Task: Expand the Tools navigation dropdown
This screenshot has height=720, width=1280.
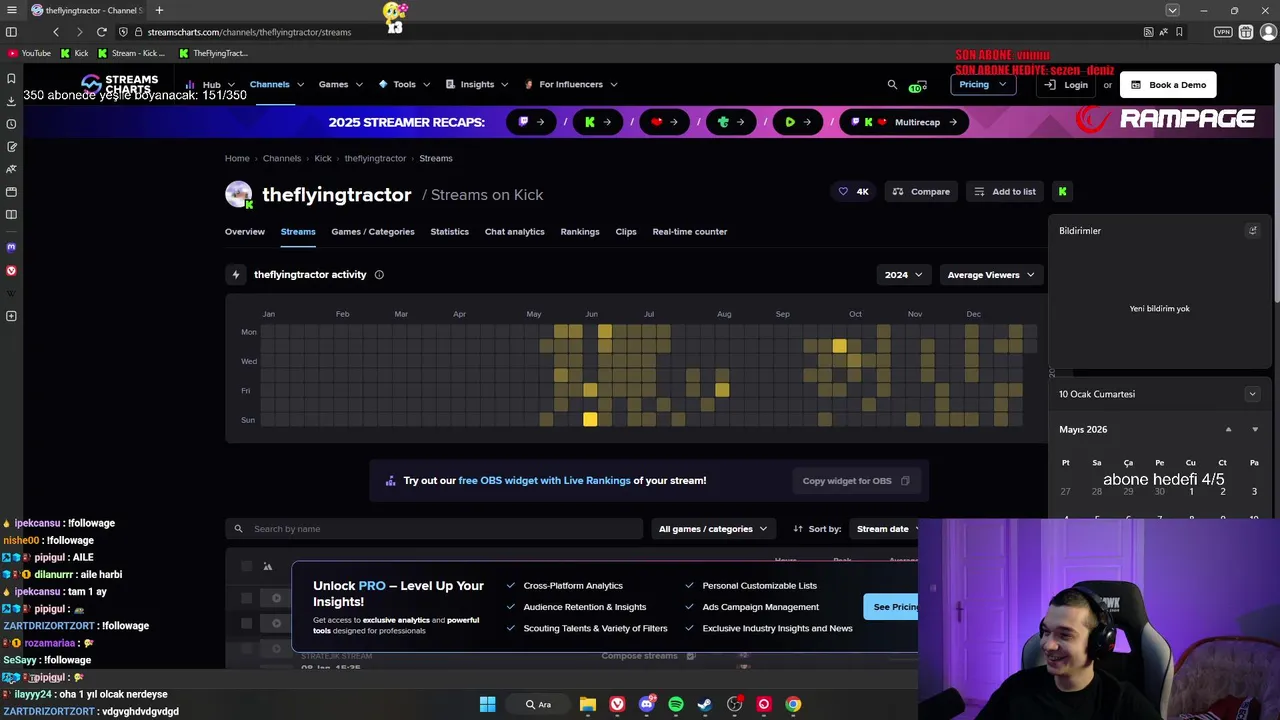Action: [x=403, y=84]
